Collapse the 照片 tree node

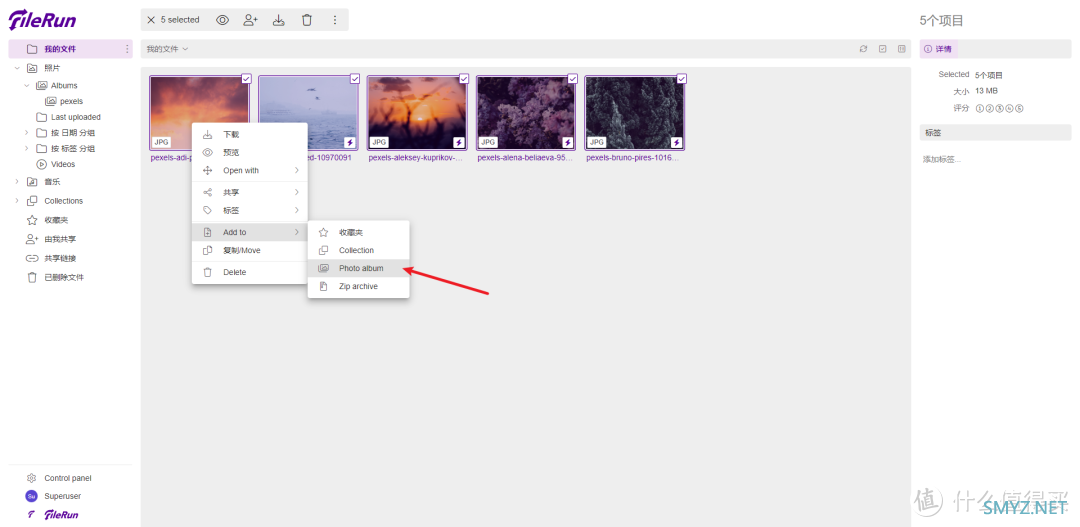17,68
